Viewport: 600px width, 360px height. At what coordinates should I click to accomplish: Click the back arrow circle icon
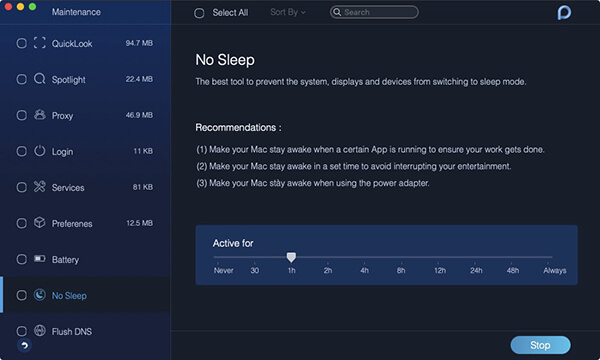click(24, 346)
